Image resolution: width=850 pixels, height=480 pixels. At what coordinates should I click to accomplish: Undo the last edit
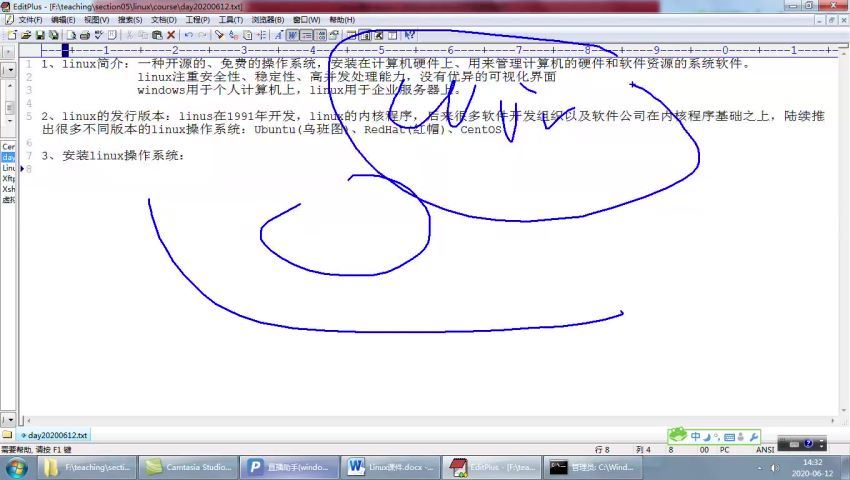click(189, 35)
